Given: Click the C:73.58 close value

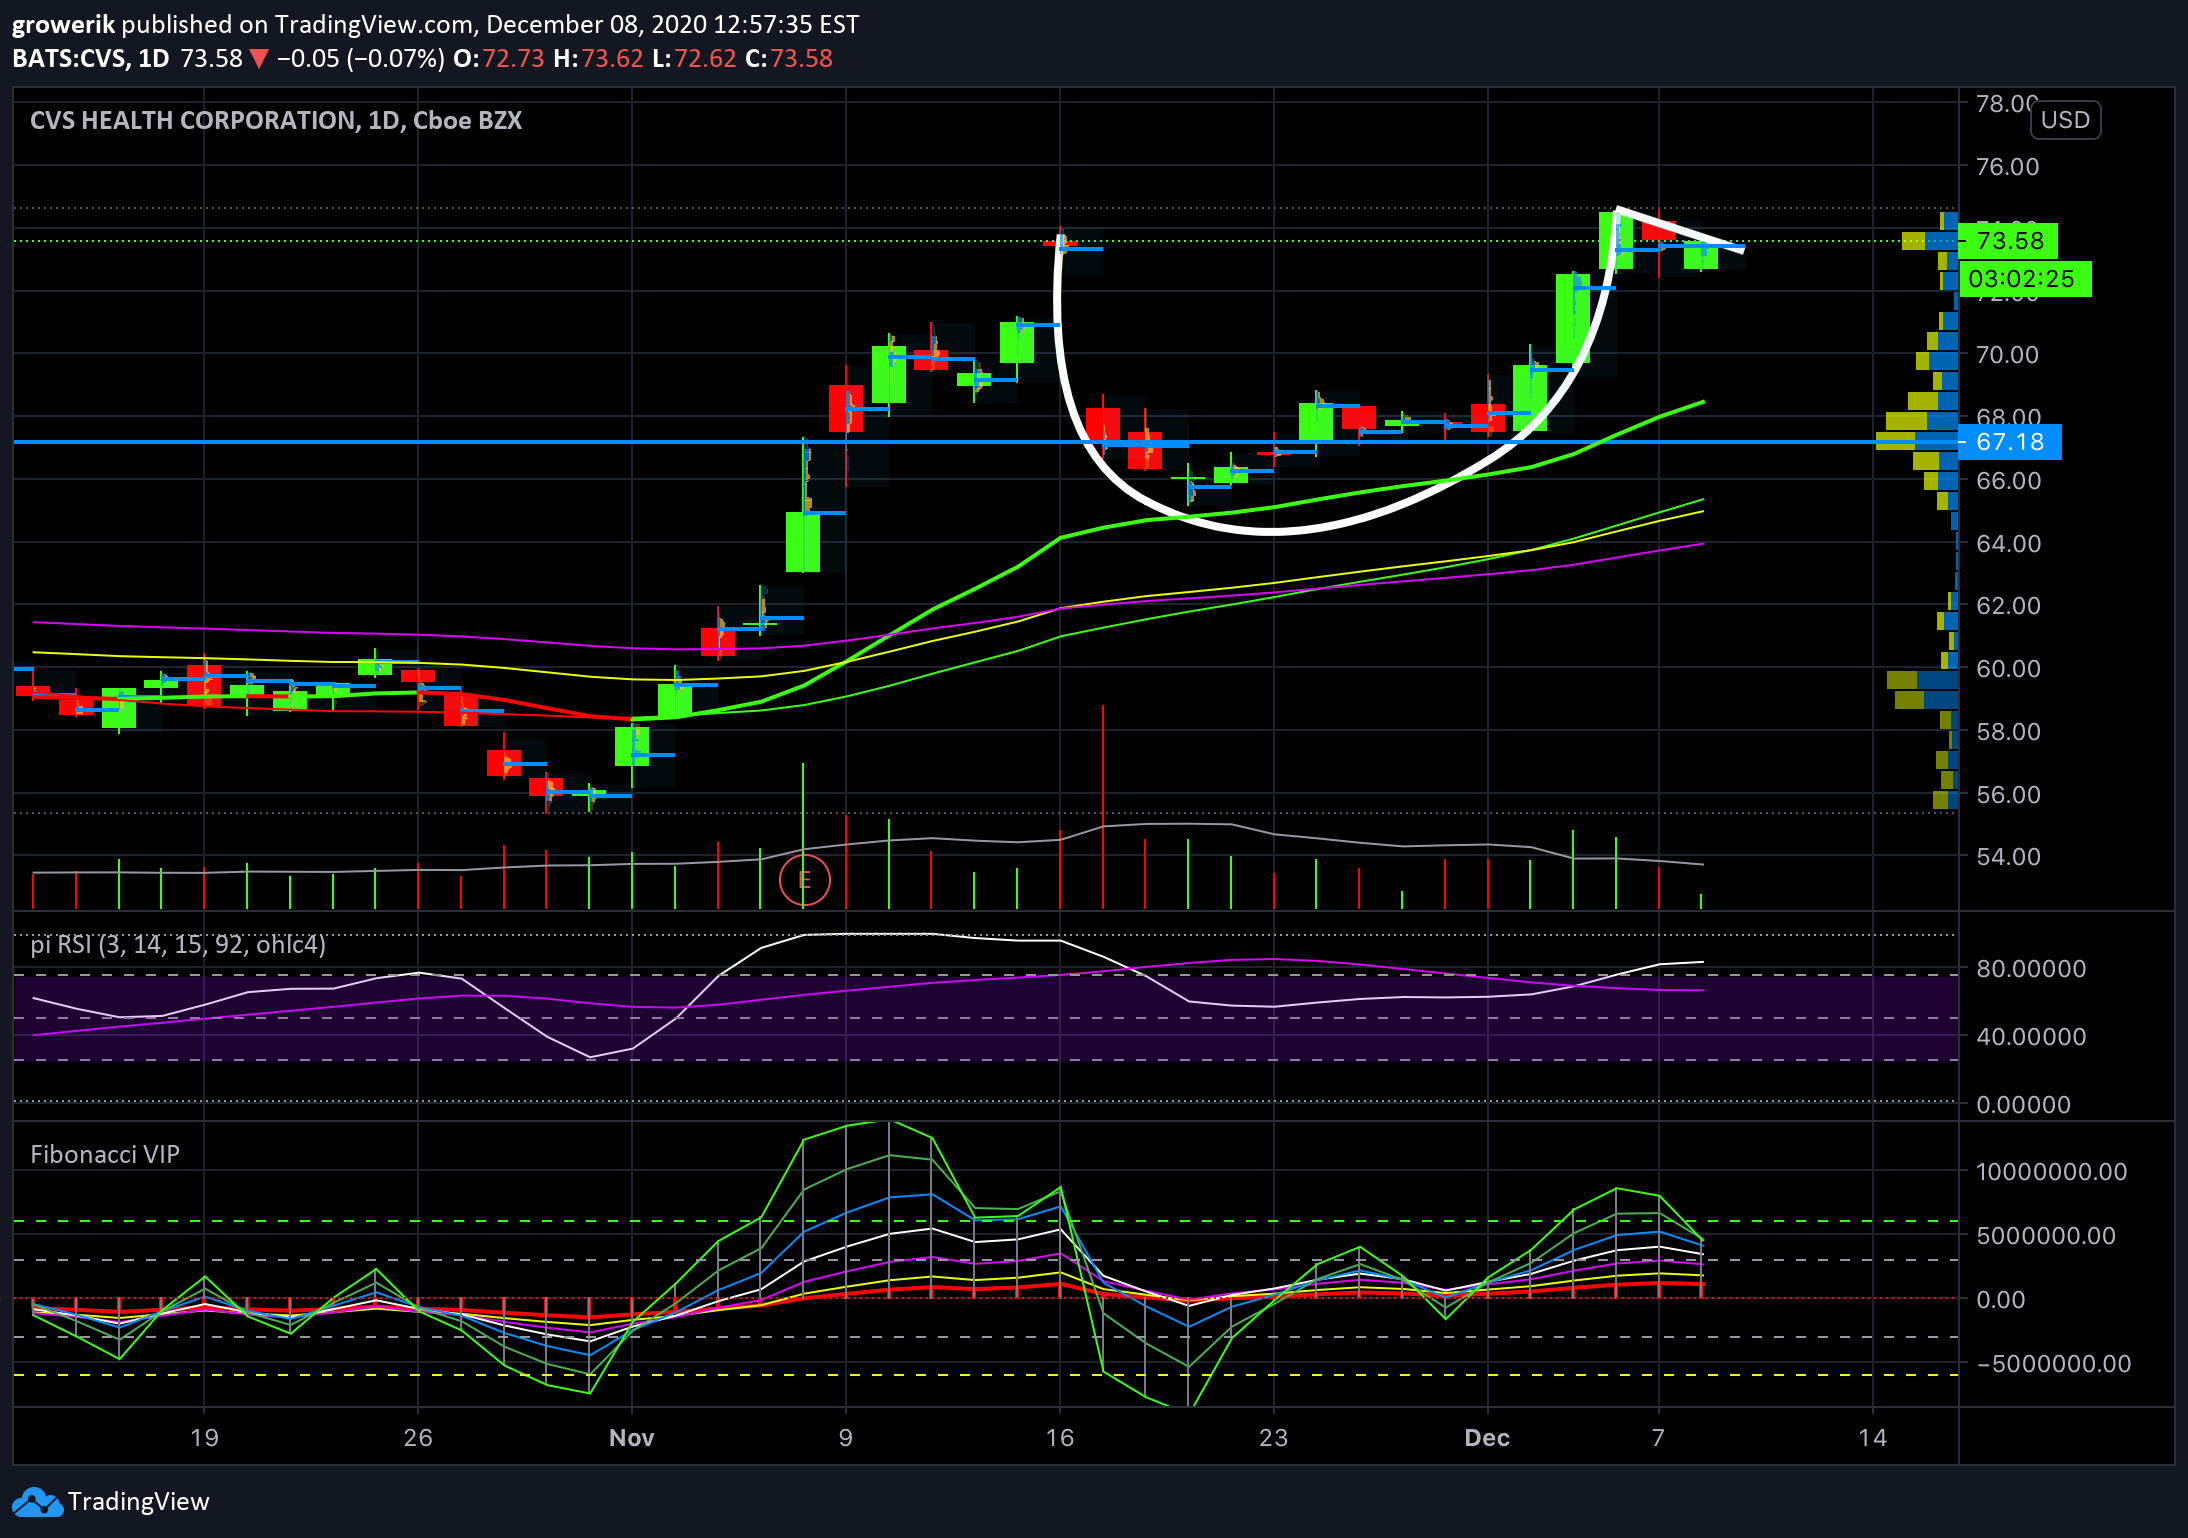Looking at the screenshot, I should pyautogui.click(x=789, y=59).
